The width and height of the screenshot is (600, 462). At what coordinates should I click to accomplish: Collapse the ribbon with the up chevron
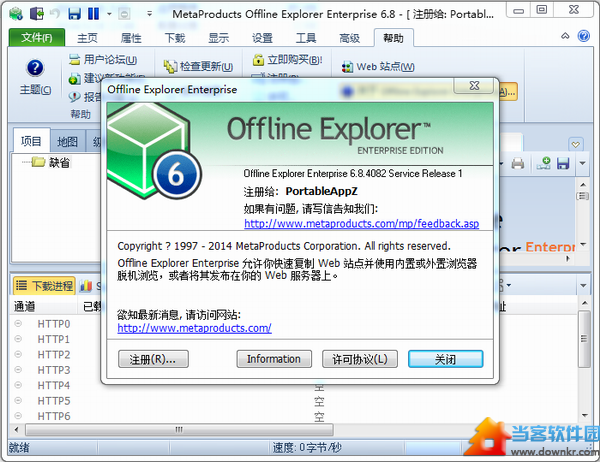565,36
